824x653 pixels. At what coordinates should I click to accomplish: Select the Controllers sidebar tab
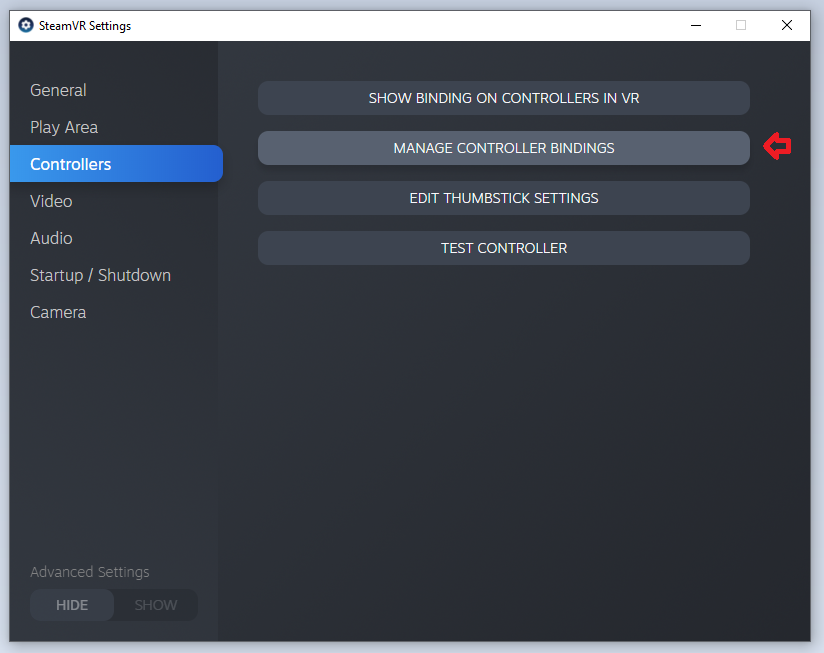pyautogui.click(x=116, y=164)
